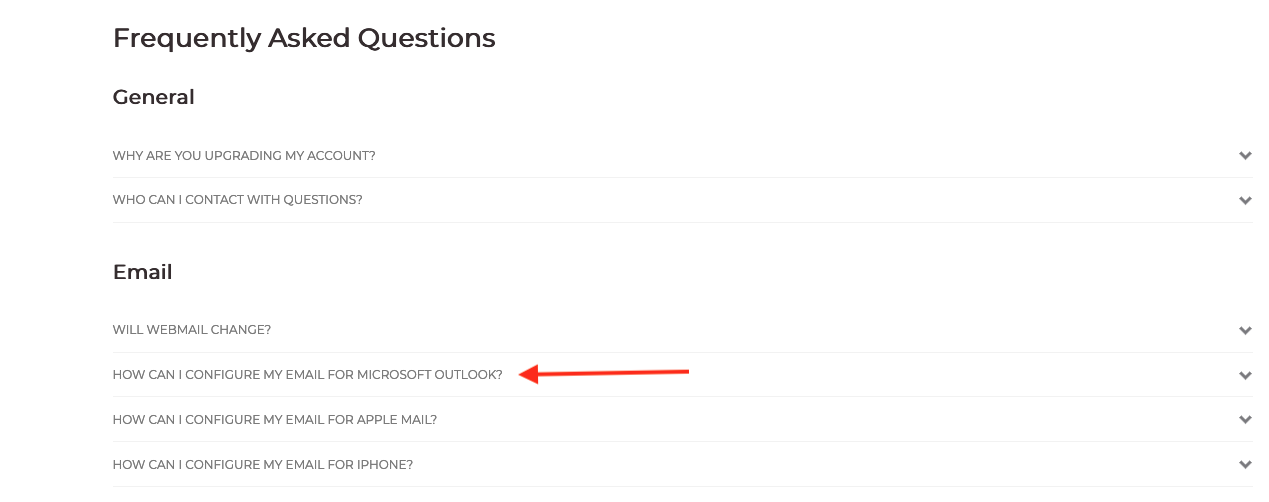This screenshot has height=502, width=1269.
Task: Open 'Why are you upgrading my account?' question
Action: 244,156
